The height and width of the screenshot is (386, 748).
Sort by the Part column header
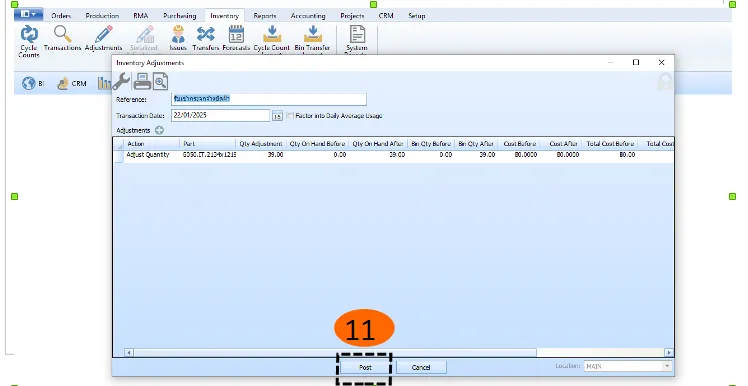pos(208,144)
